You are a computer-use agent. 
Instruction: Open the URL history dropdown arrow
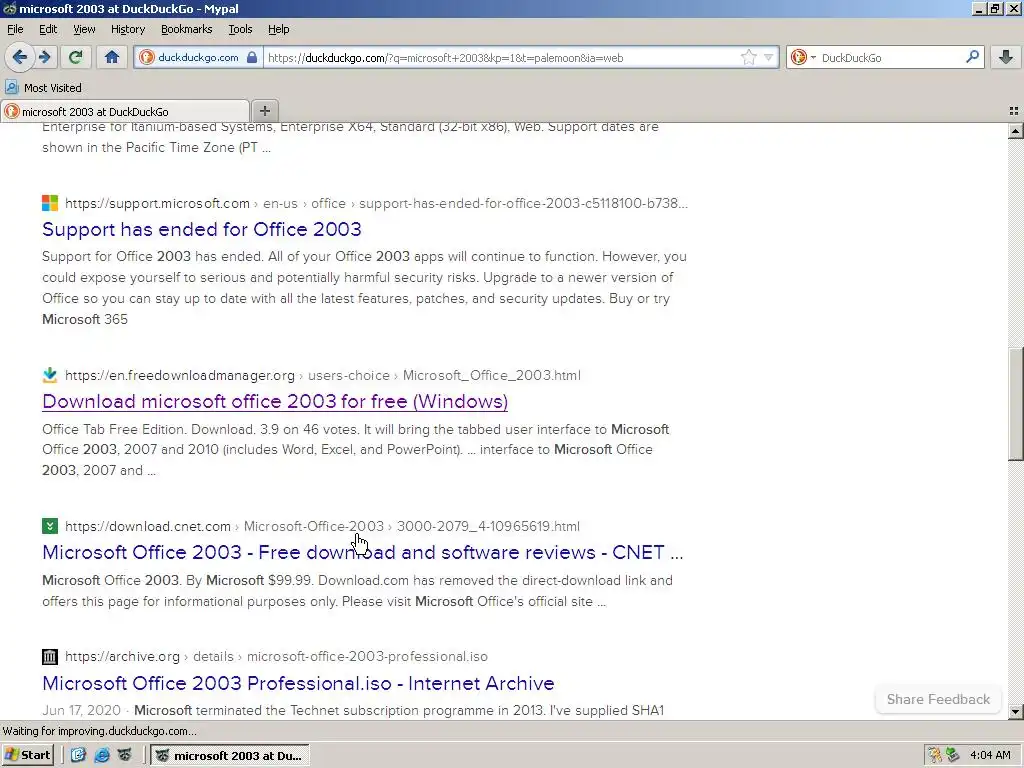(769, 57)
